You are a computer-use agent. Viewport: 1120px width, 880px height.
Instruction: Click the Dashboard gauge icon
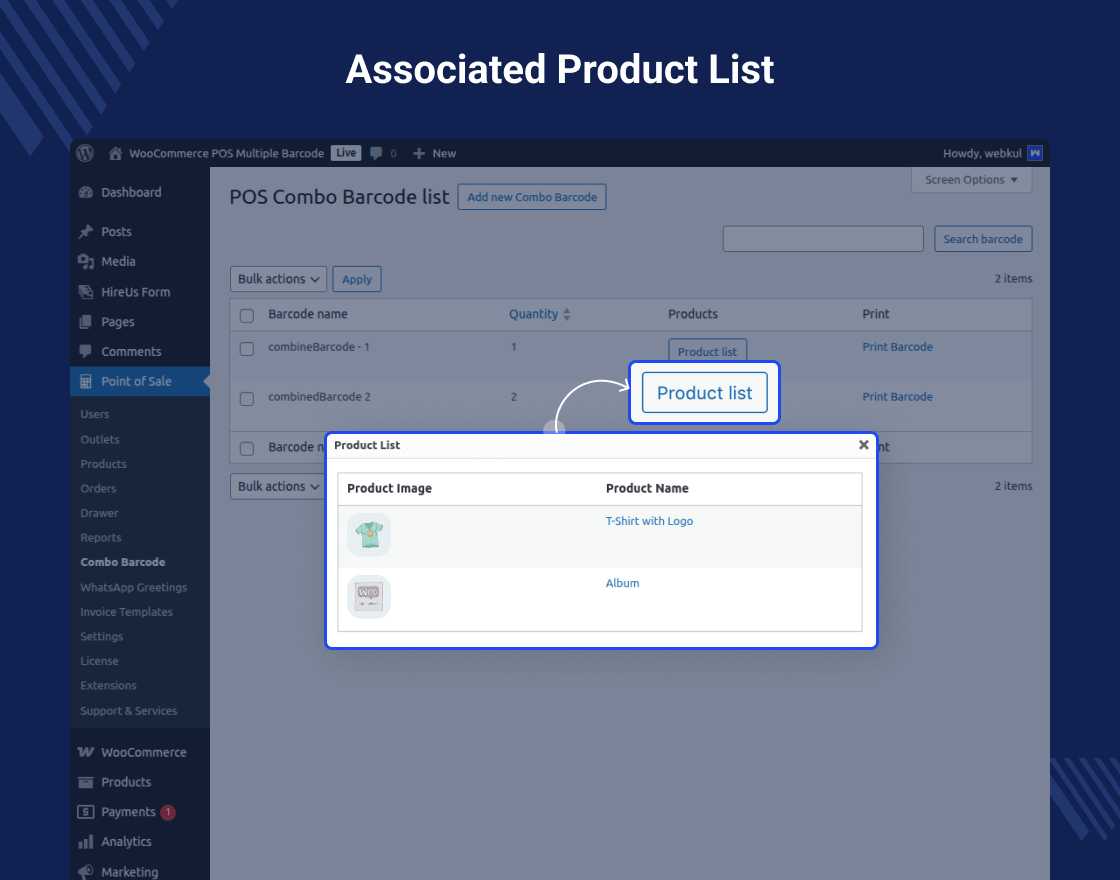point(85,193)
